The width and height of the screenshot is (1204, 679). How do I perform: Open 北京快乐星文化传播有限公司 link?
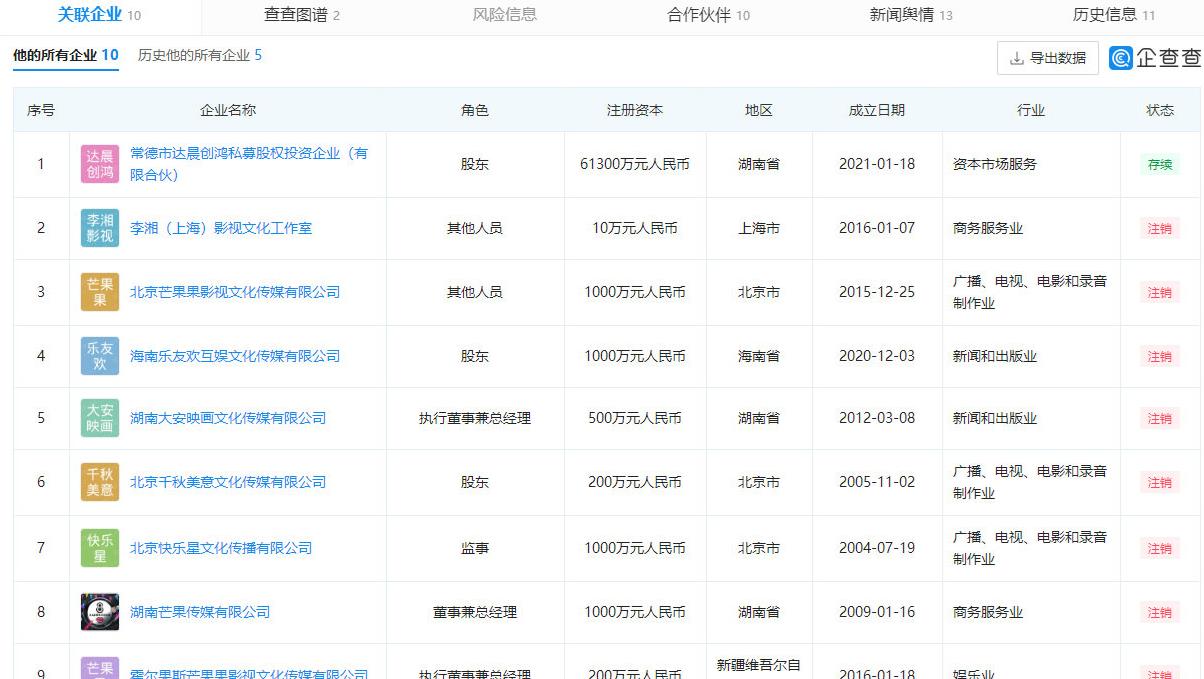pos(221,548)
